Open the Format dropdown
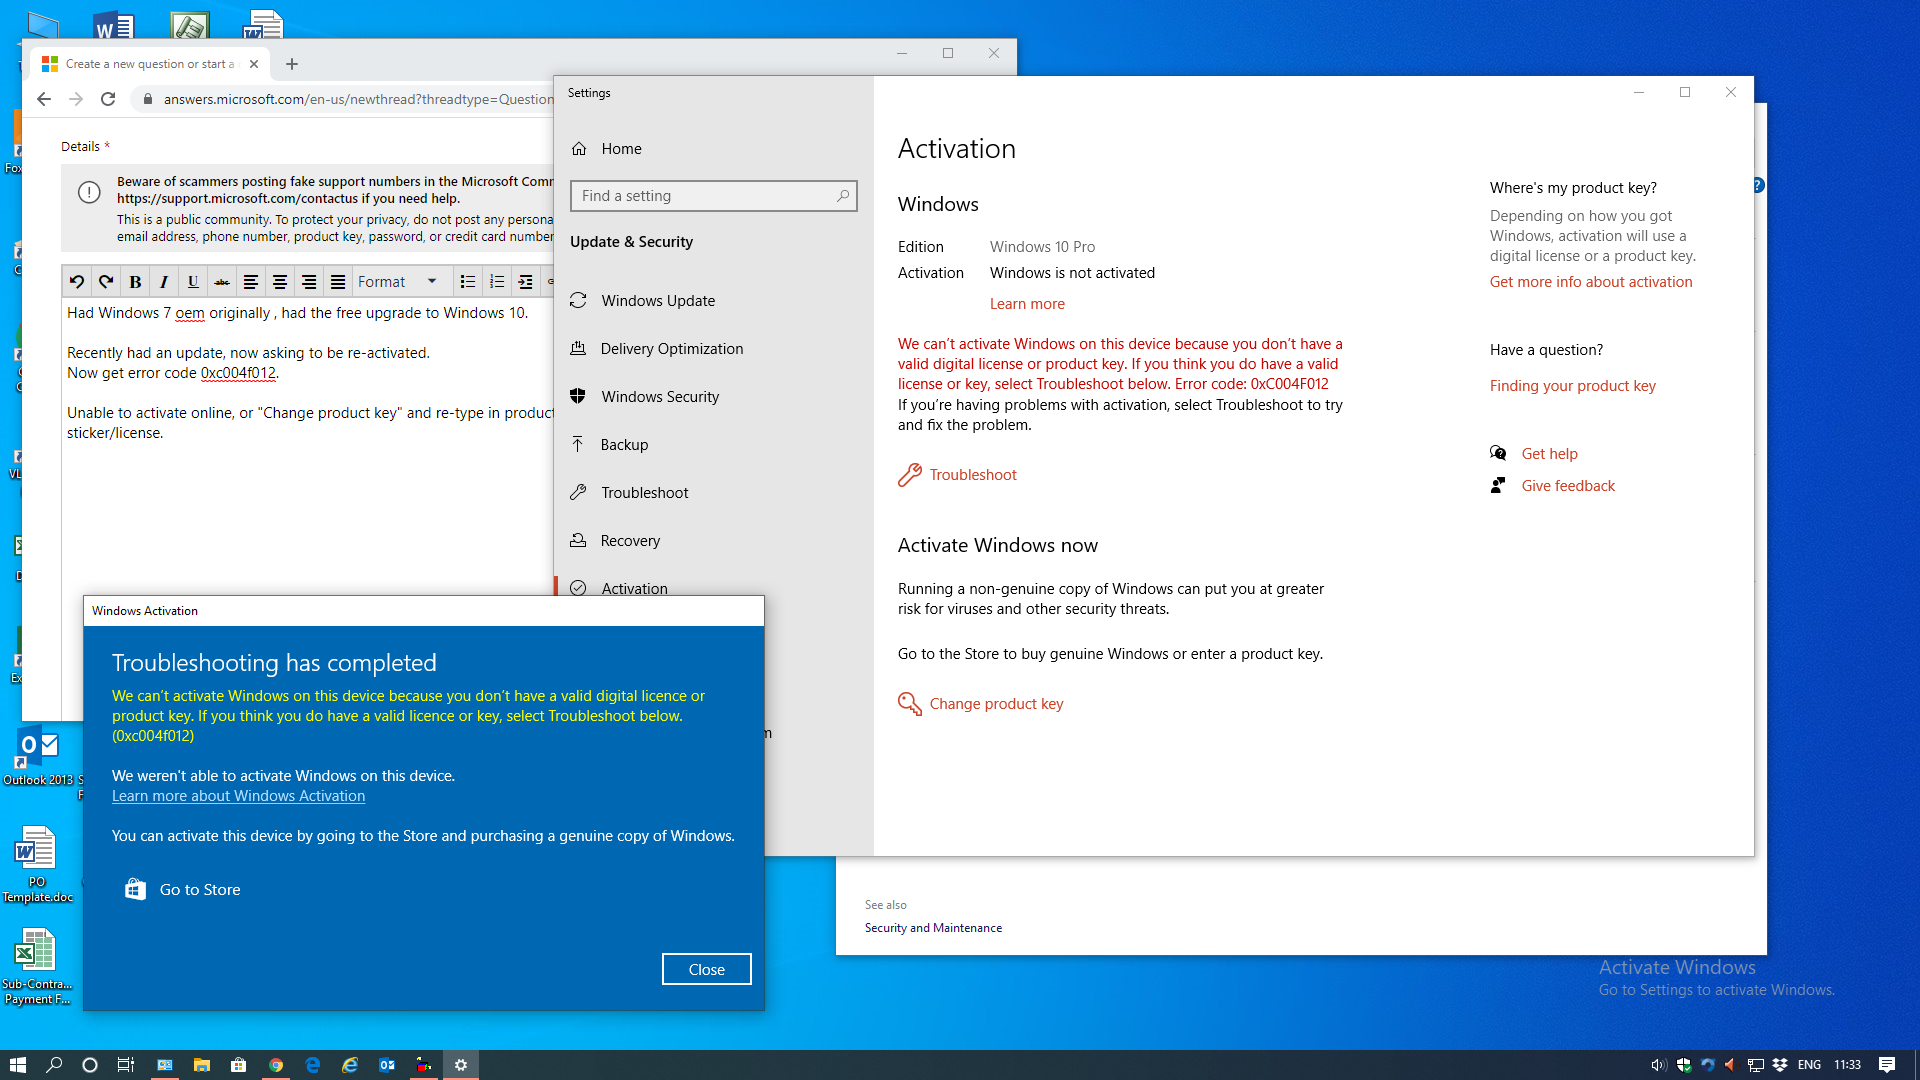This screenshot has height=1080, width=1920. pyautogui.click(x=397, y=282)
